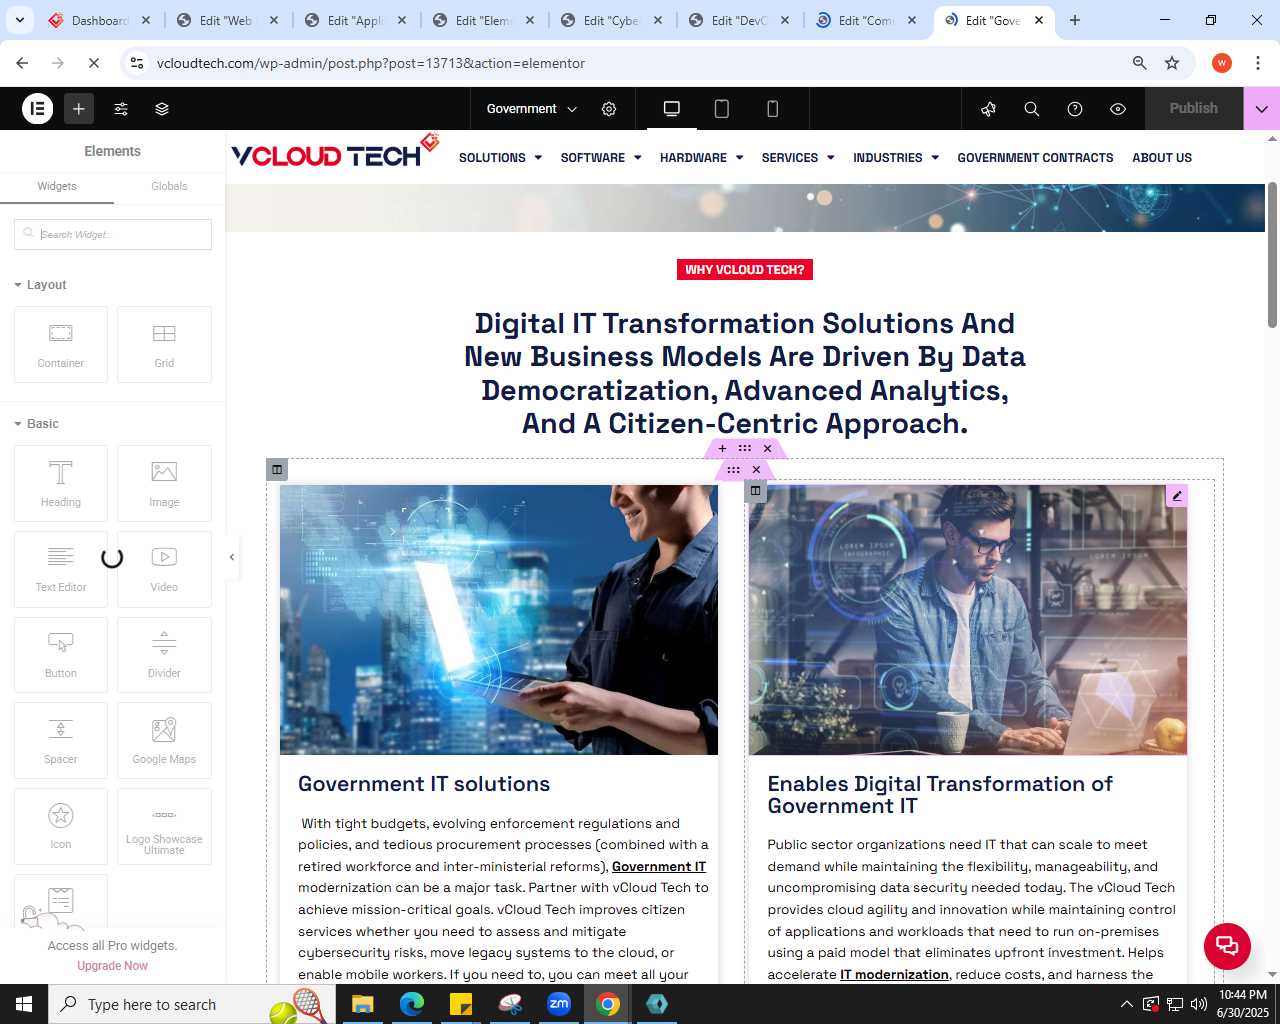
Task: Click the Government IT link
Action: tap(659, 867)
